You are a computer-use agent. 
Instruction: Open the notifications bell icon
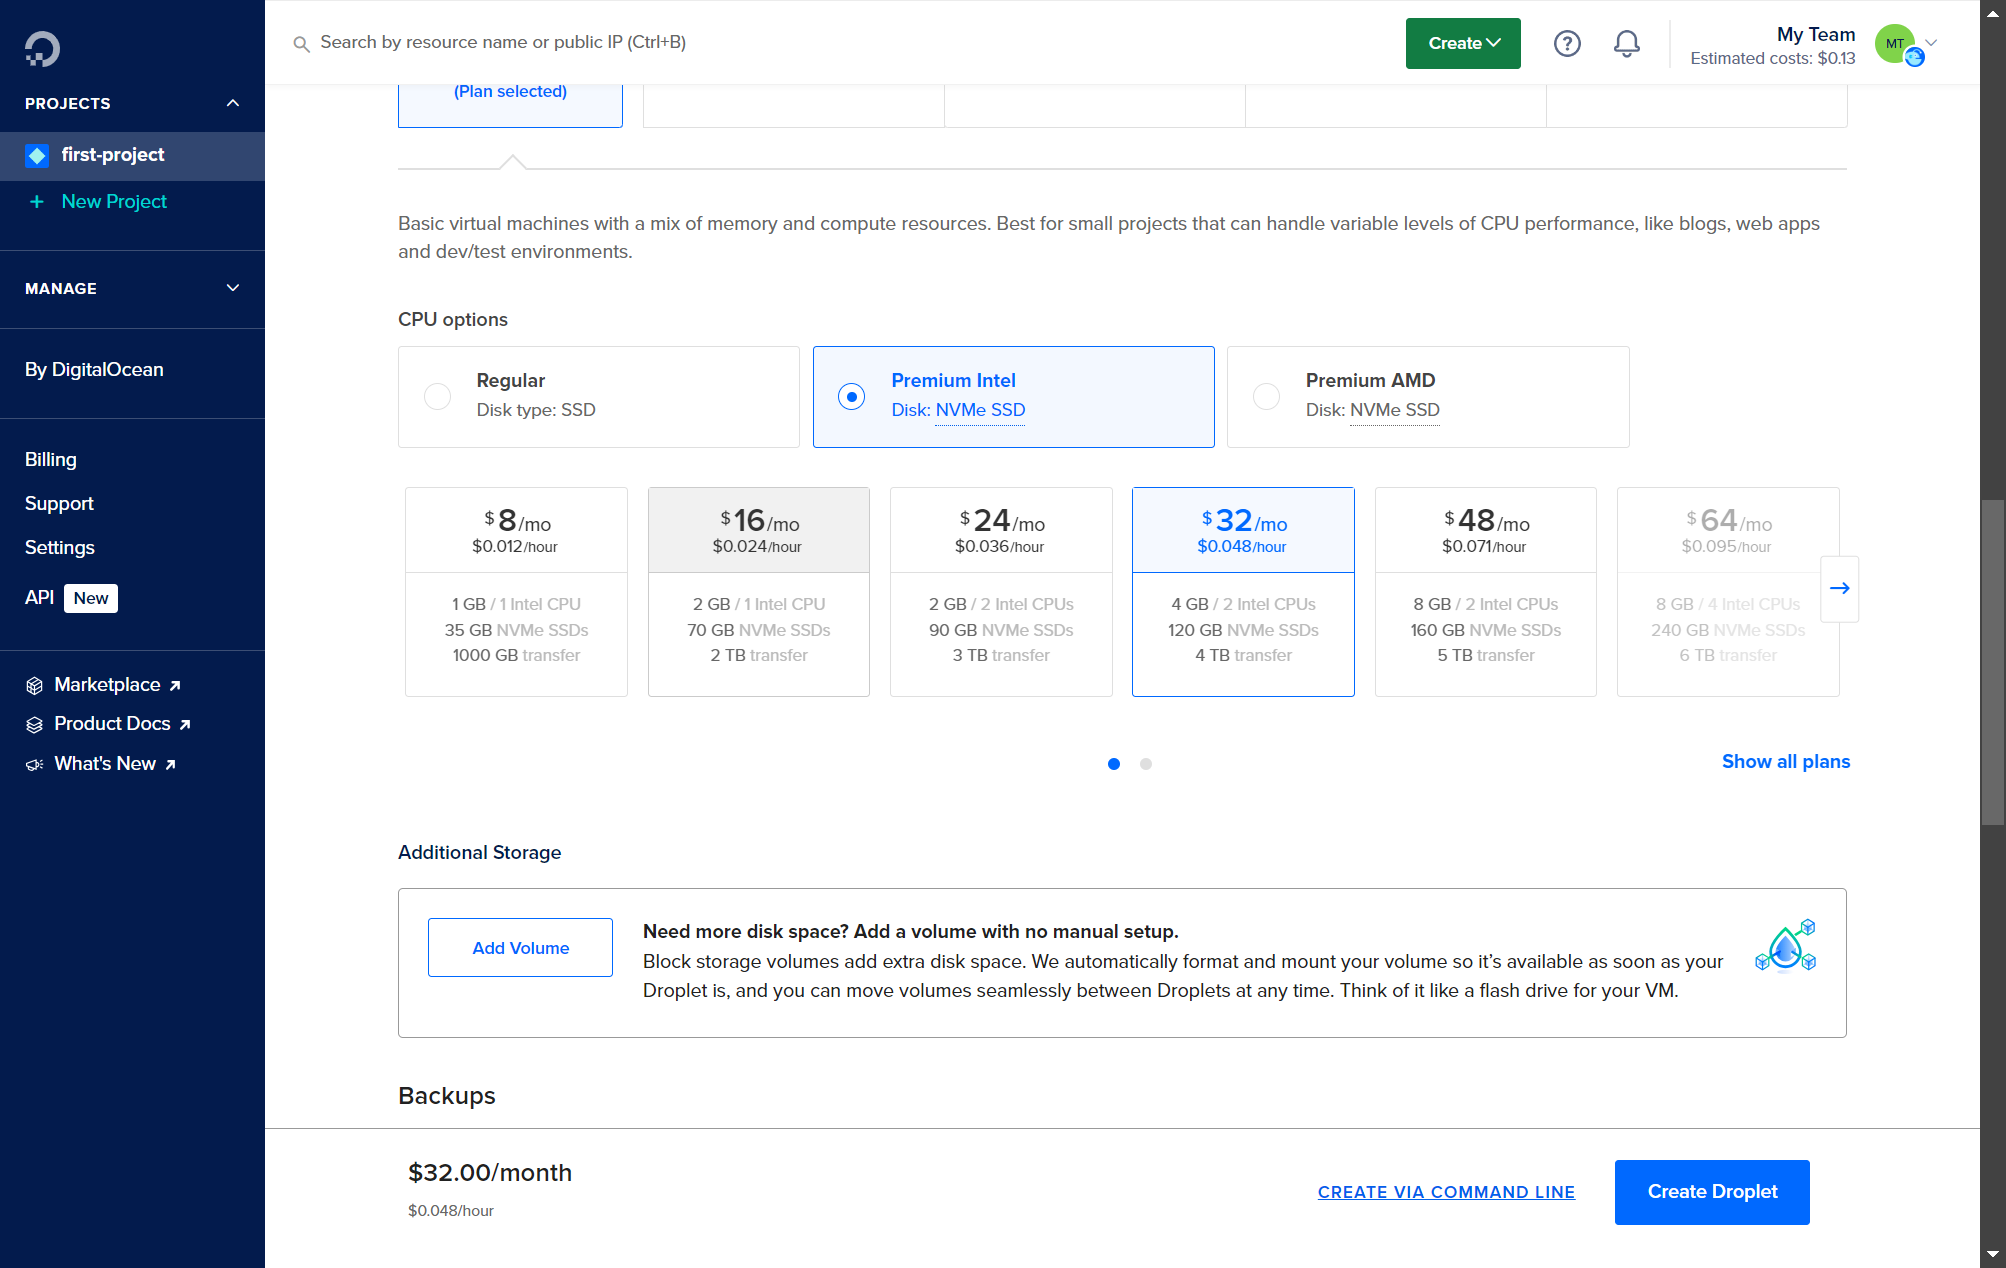click(x=1627, y=43)
